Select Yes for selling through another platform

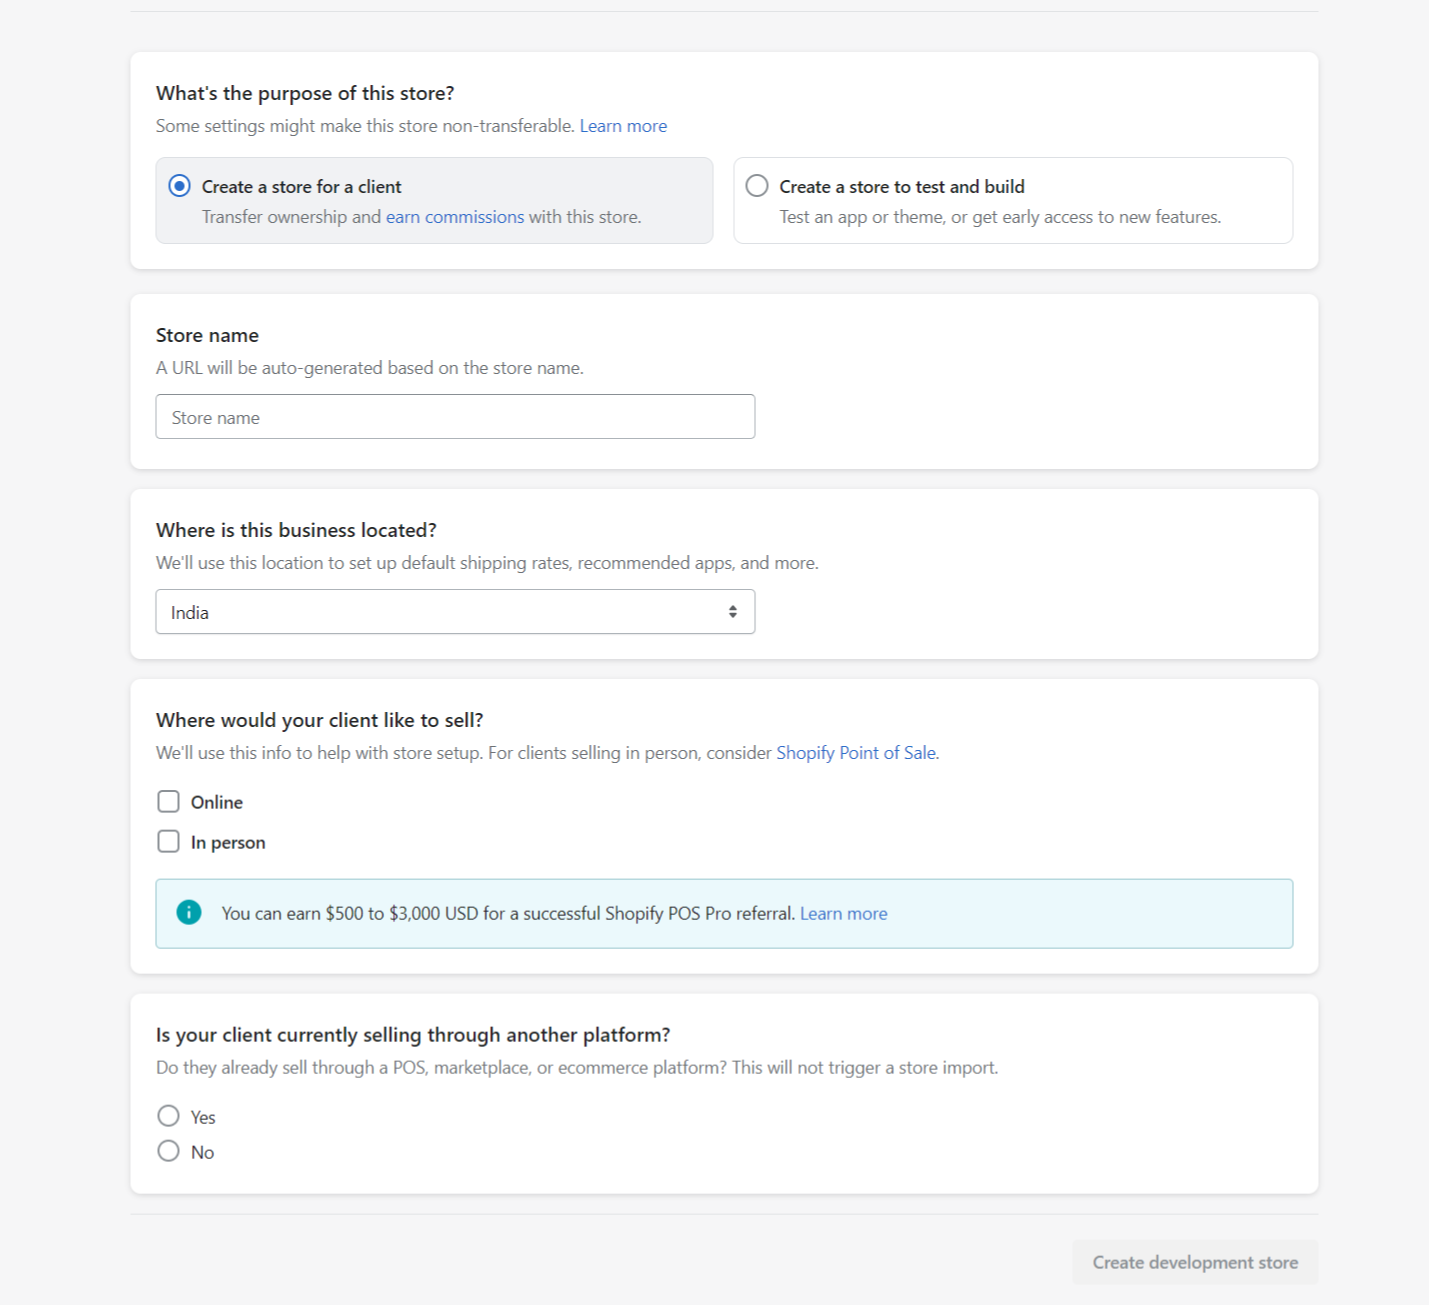[x=168, y=1116]
